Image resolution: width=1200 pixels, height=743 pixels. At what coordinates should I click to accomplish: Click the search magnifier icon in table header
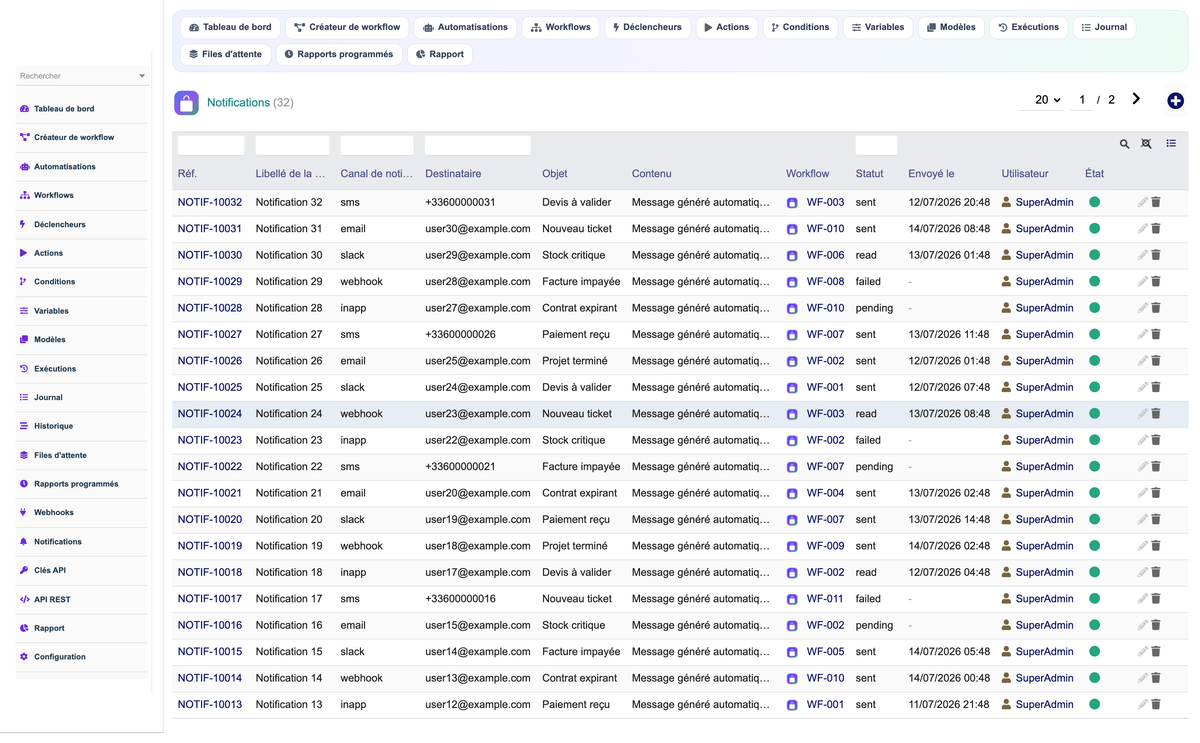point(1124,145)
